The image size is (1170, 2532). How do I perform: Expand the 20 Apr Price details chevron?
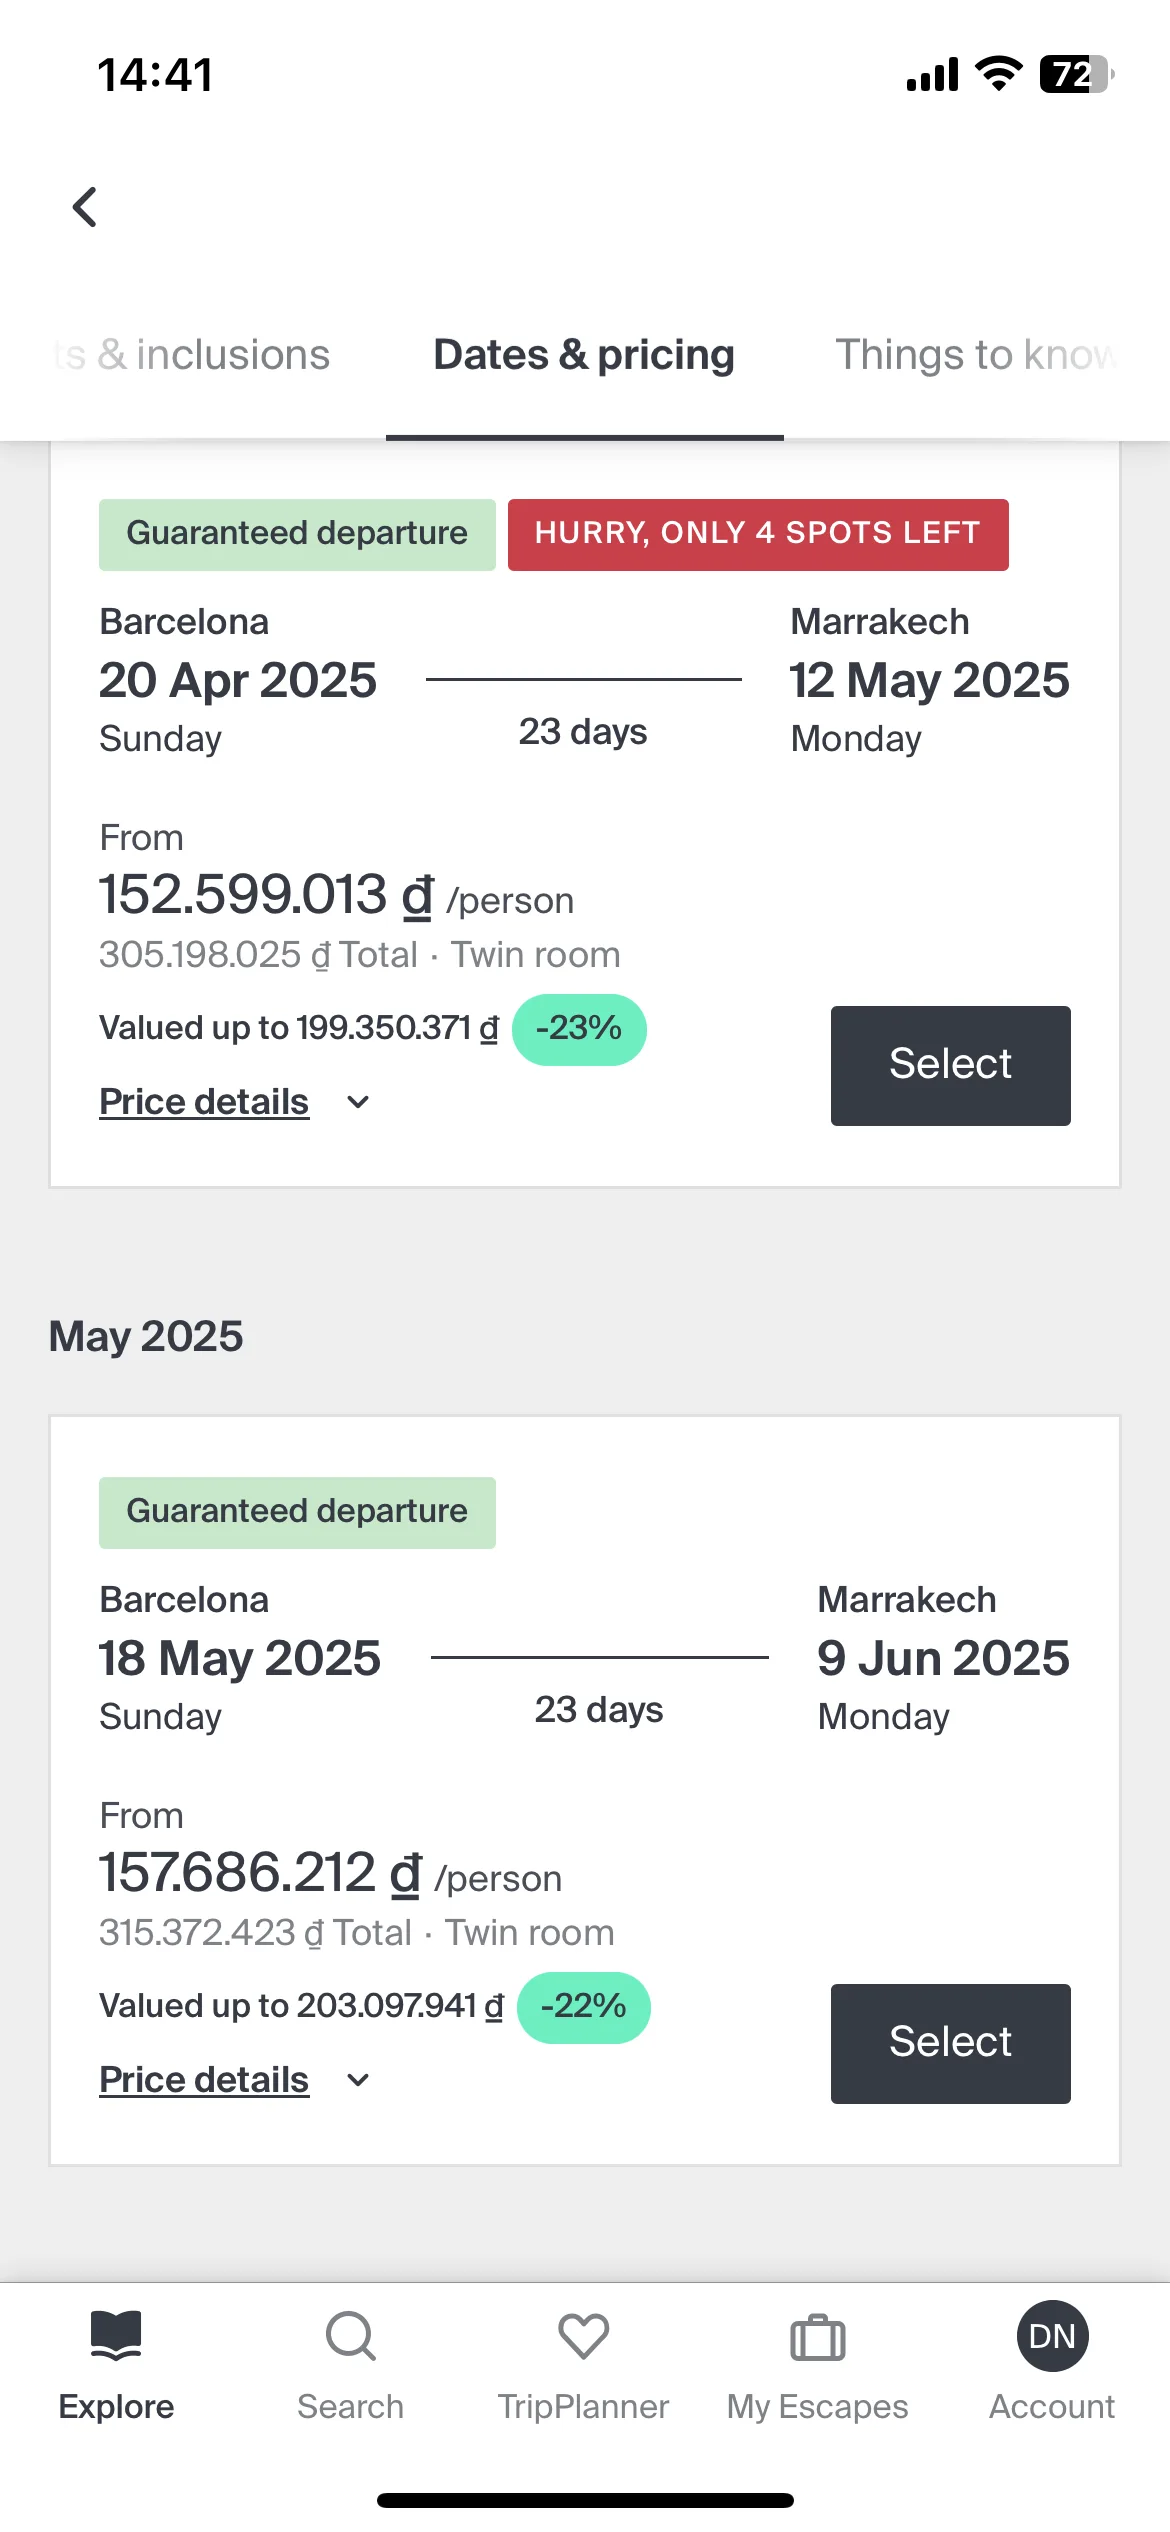click(358, 1102)
